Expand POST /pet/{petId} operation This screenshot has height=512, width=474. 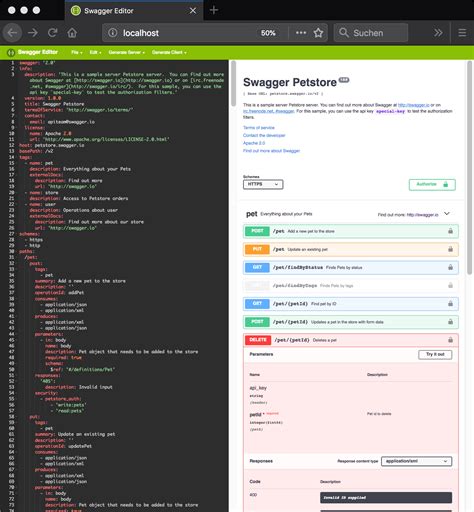(x=350, y=322)
